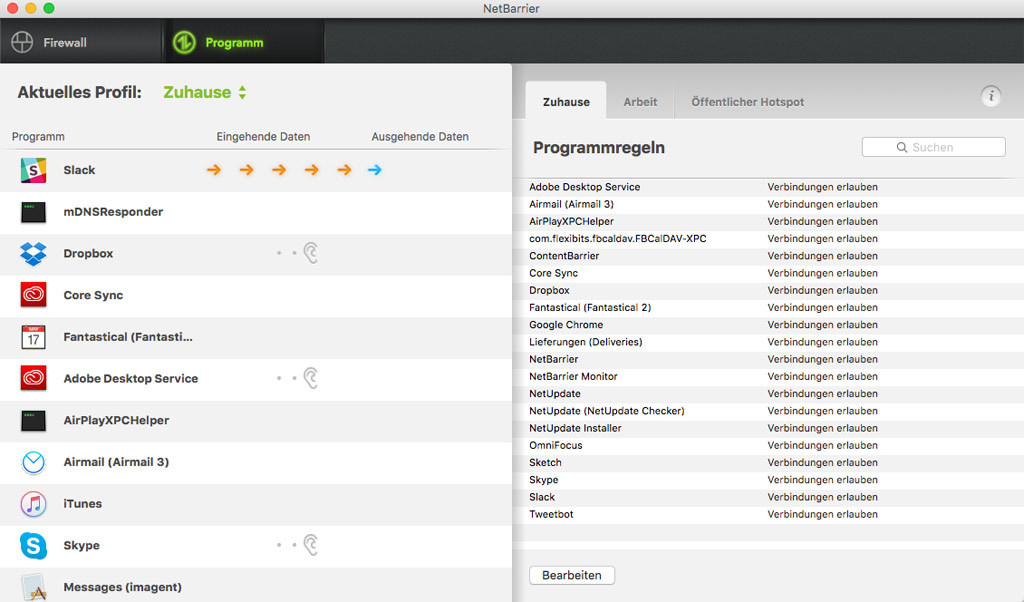Select Core Sync in Programmregeln list
1024x602 pixels.
(768, 273)
